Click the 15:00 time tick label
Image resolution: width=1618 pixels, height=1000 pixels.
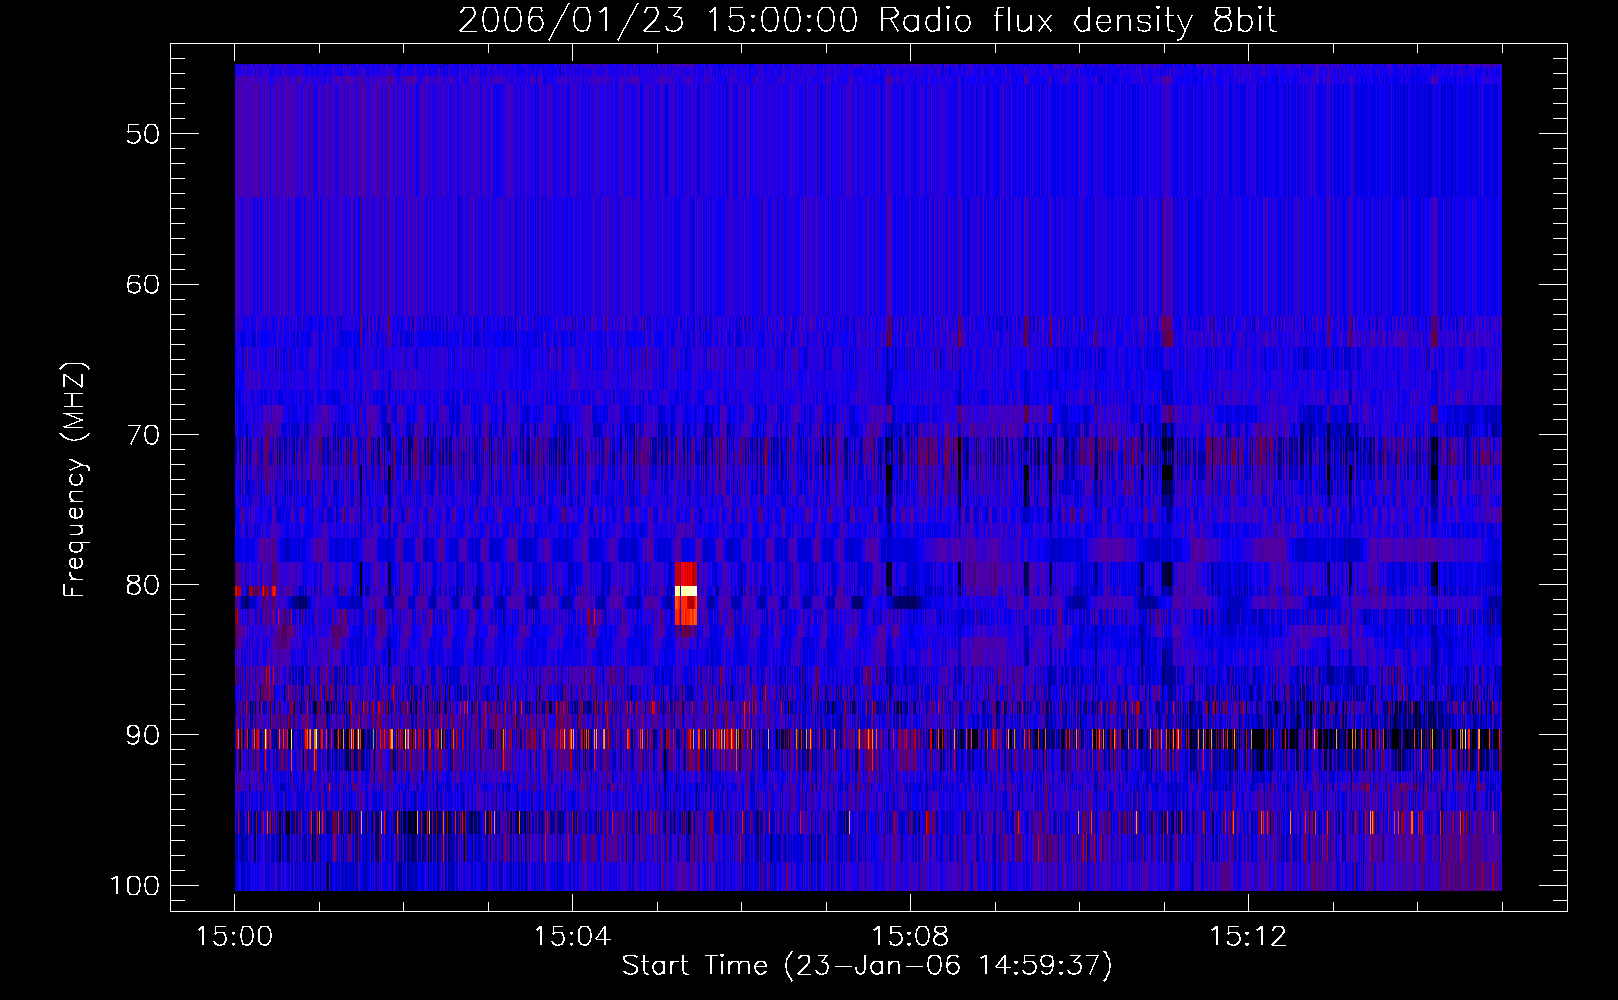tap(235, 937)
